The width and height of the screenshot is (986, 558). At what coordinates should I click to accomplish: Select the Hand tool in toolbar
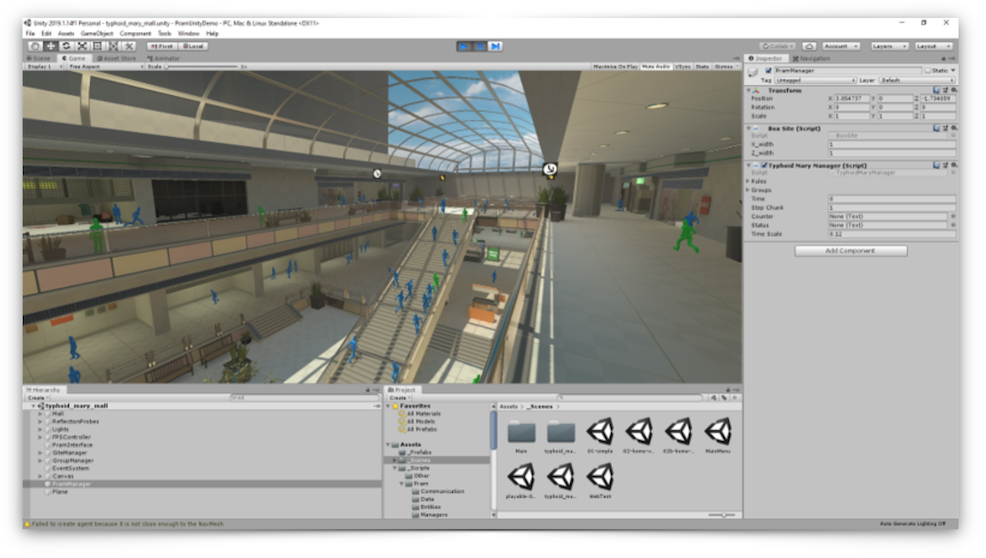35,46
